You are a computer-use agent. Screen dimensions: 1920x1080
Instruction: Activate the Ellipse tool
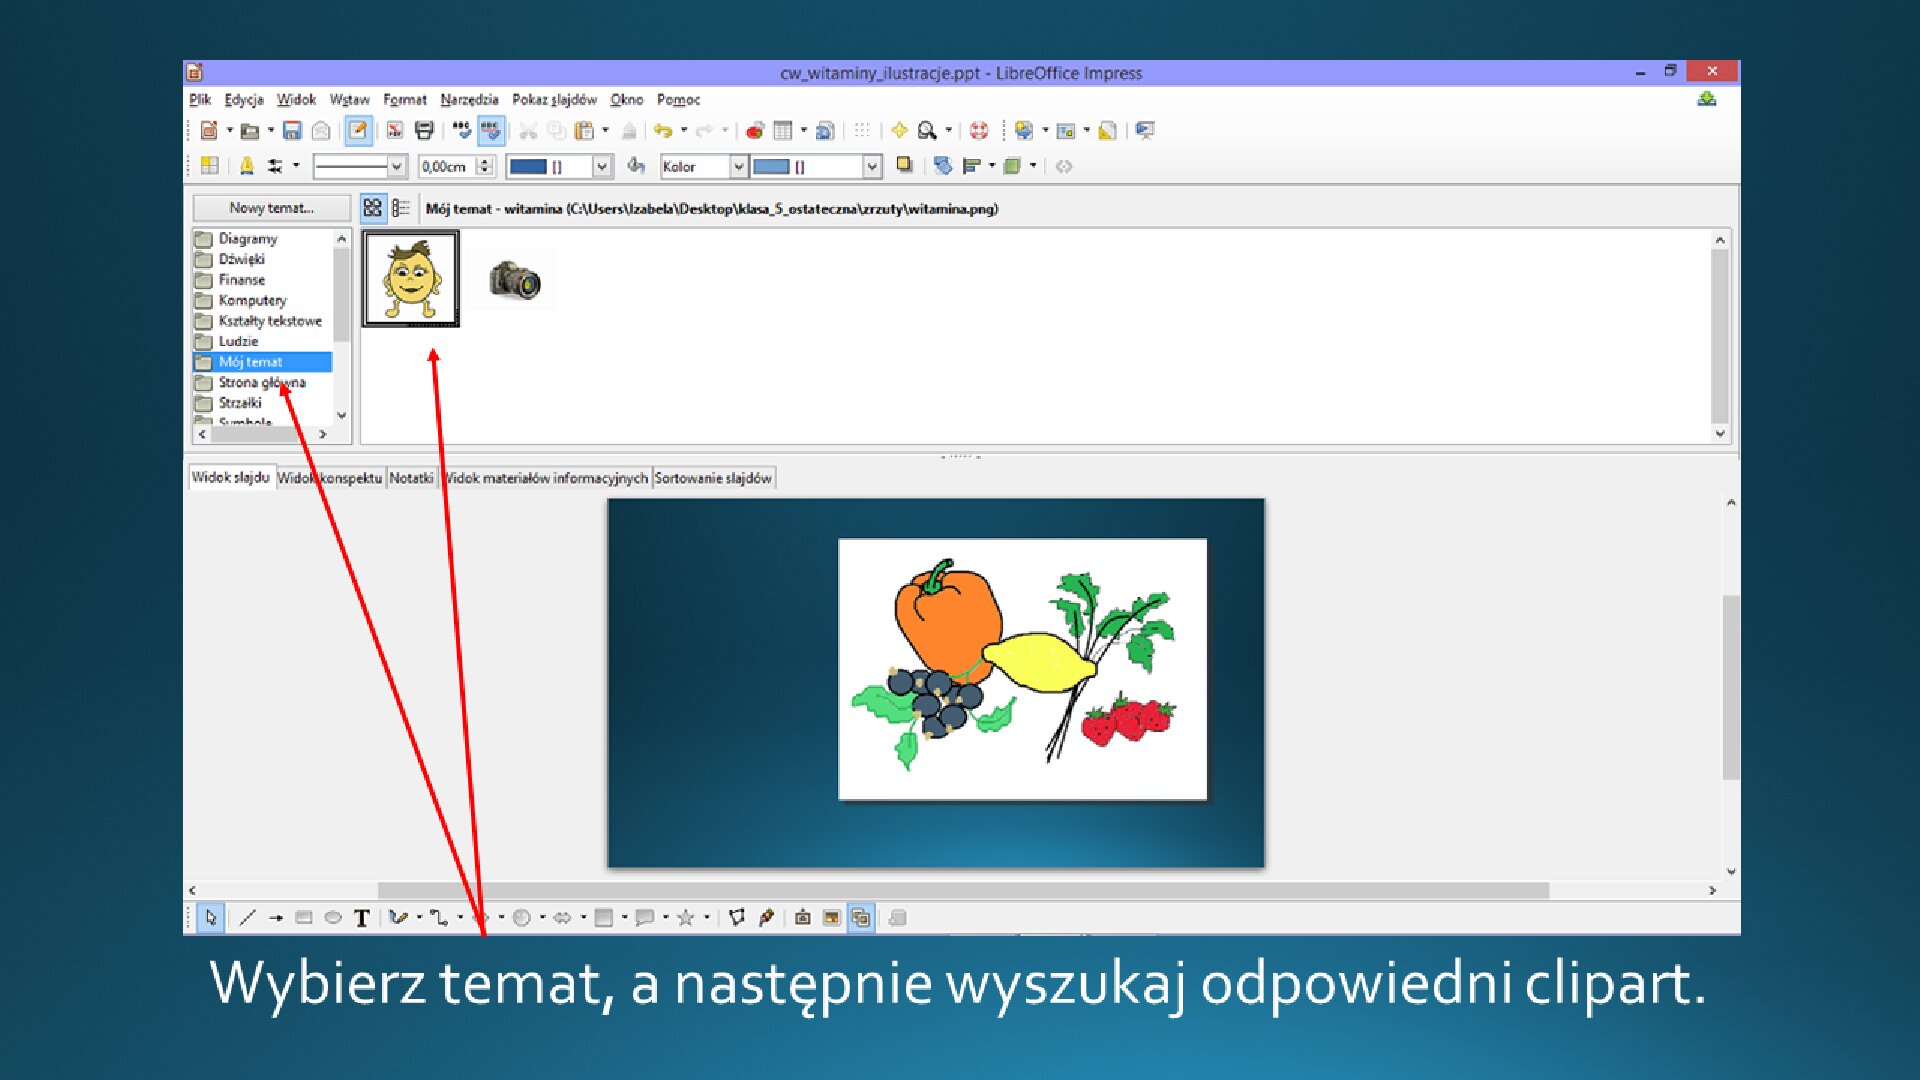pyautogui.click(x=335, y=917)
